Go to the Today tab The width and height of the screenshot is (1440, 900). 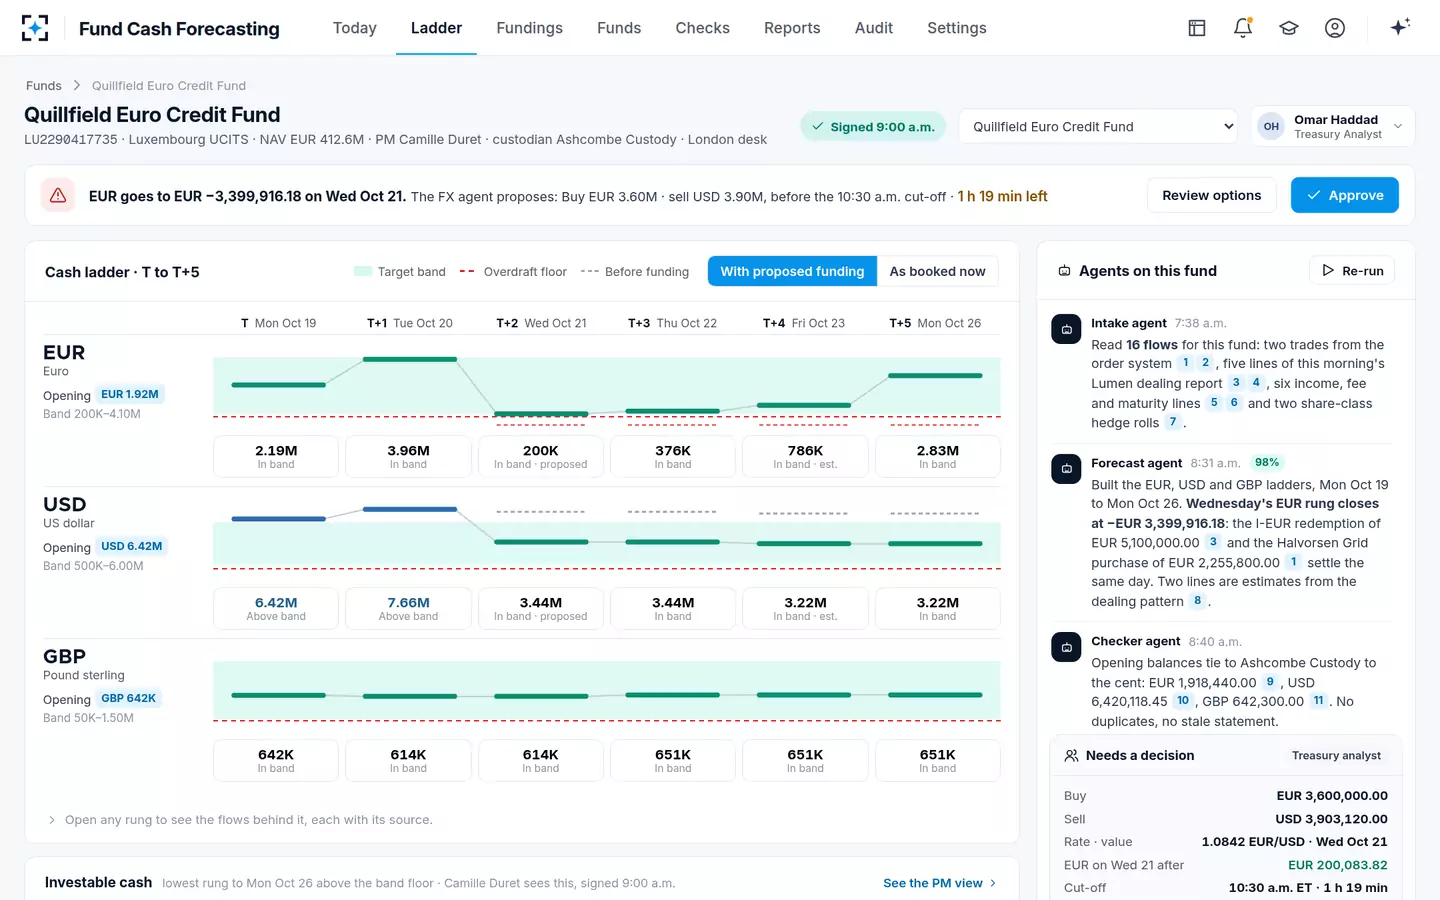pyautogui.click(x=355, y=28)
